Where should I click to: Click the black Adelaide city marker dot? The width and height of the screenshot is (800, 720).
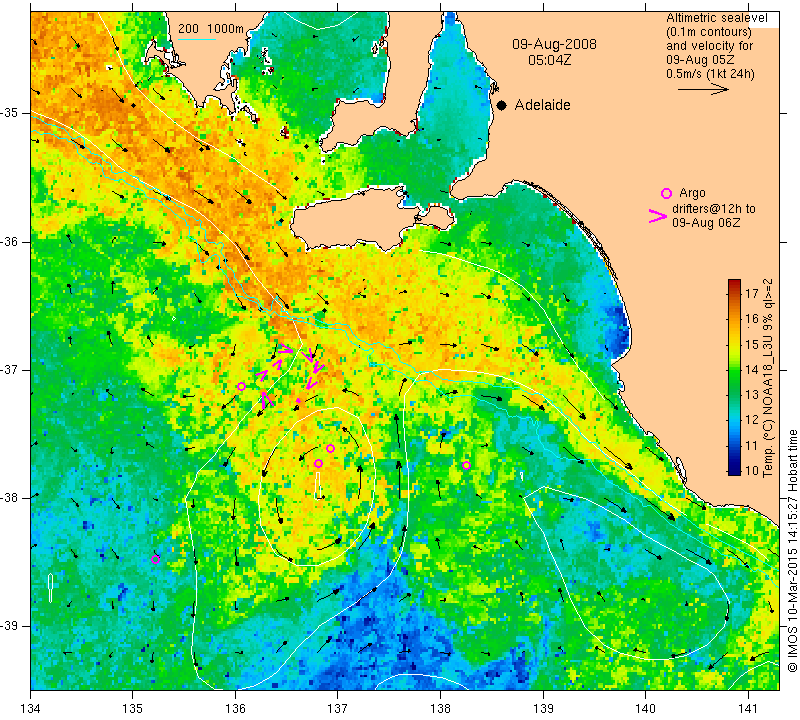coord(502,105)
